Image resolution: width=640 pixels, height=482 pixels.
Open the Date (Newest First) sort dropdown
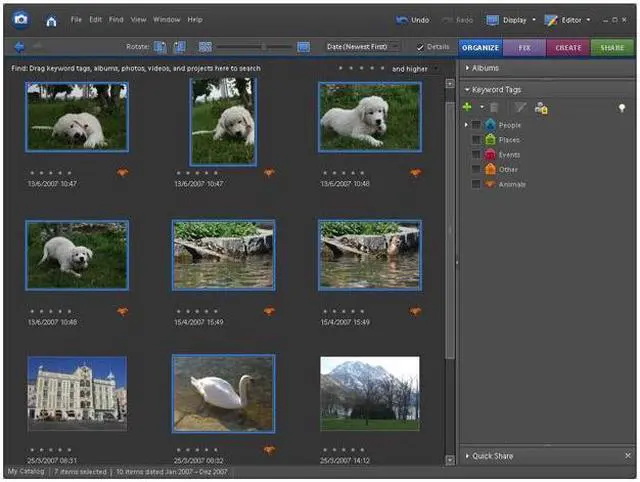(362, 47)
